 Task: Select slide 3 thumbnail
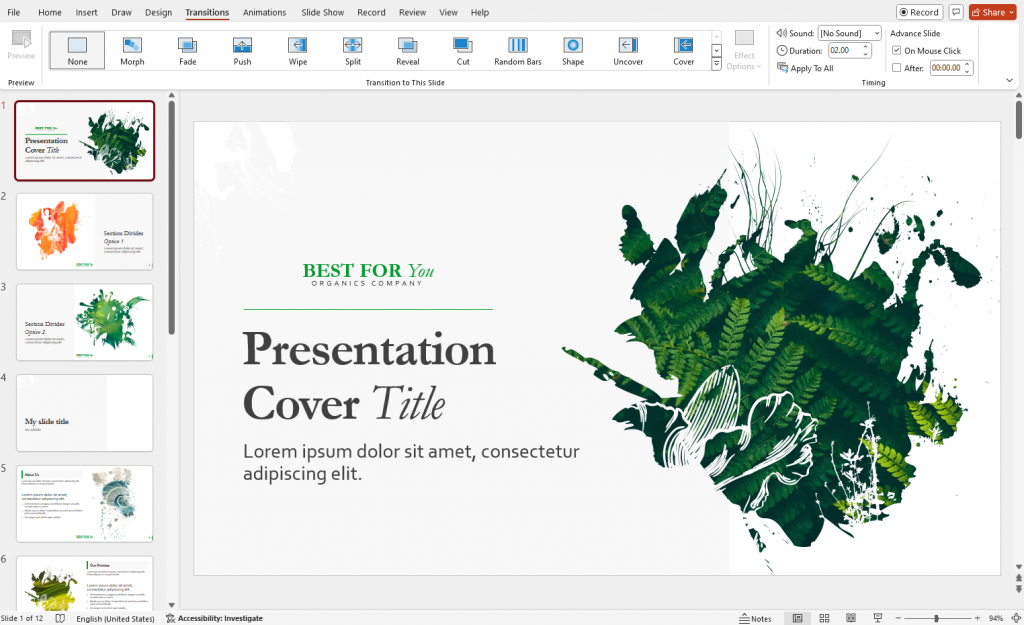click(x=85, y=322)
